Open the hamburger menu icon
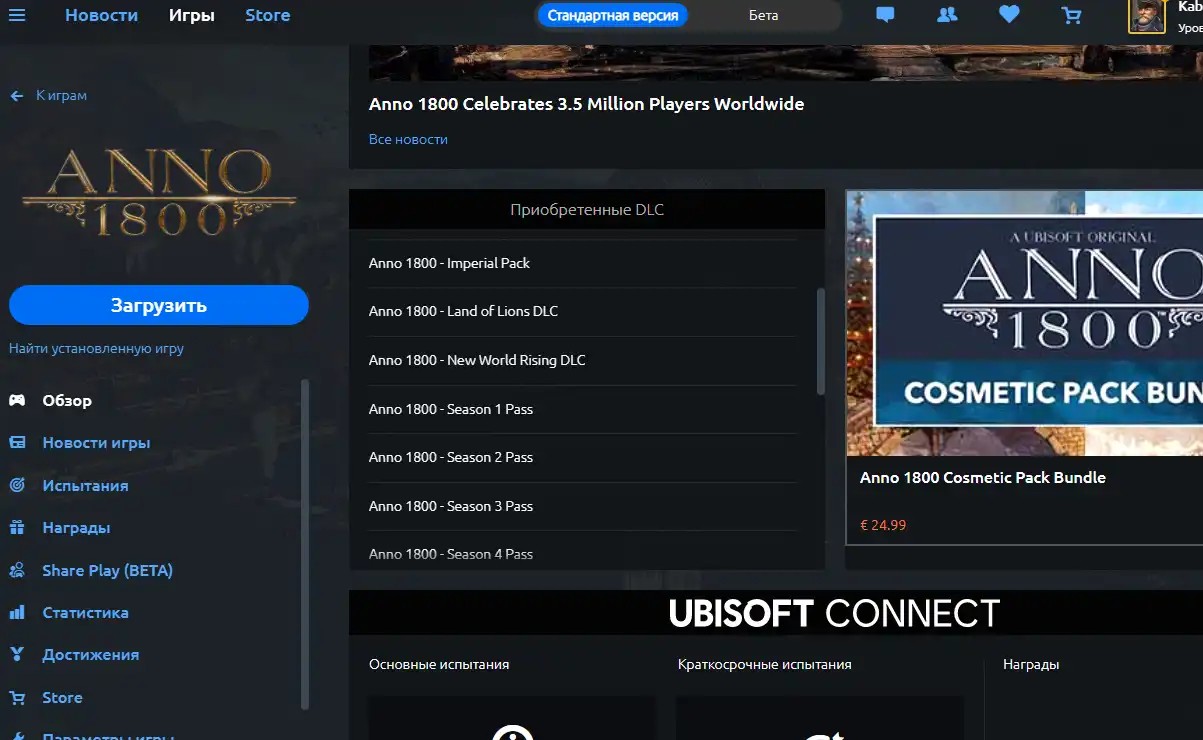 click(x=17, y=15)
